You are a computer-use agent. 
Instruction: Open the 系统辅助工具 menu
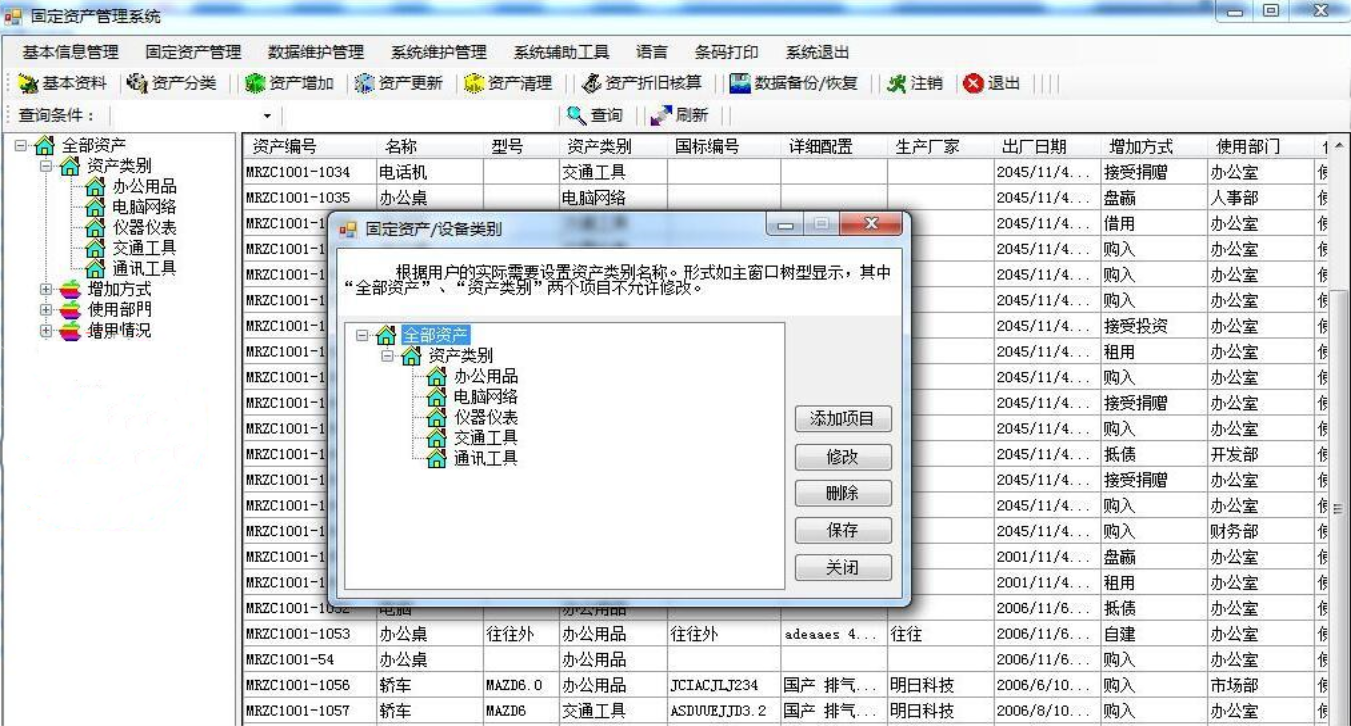(561, 52)
